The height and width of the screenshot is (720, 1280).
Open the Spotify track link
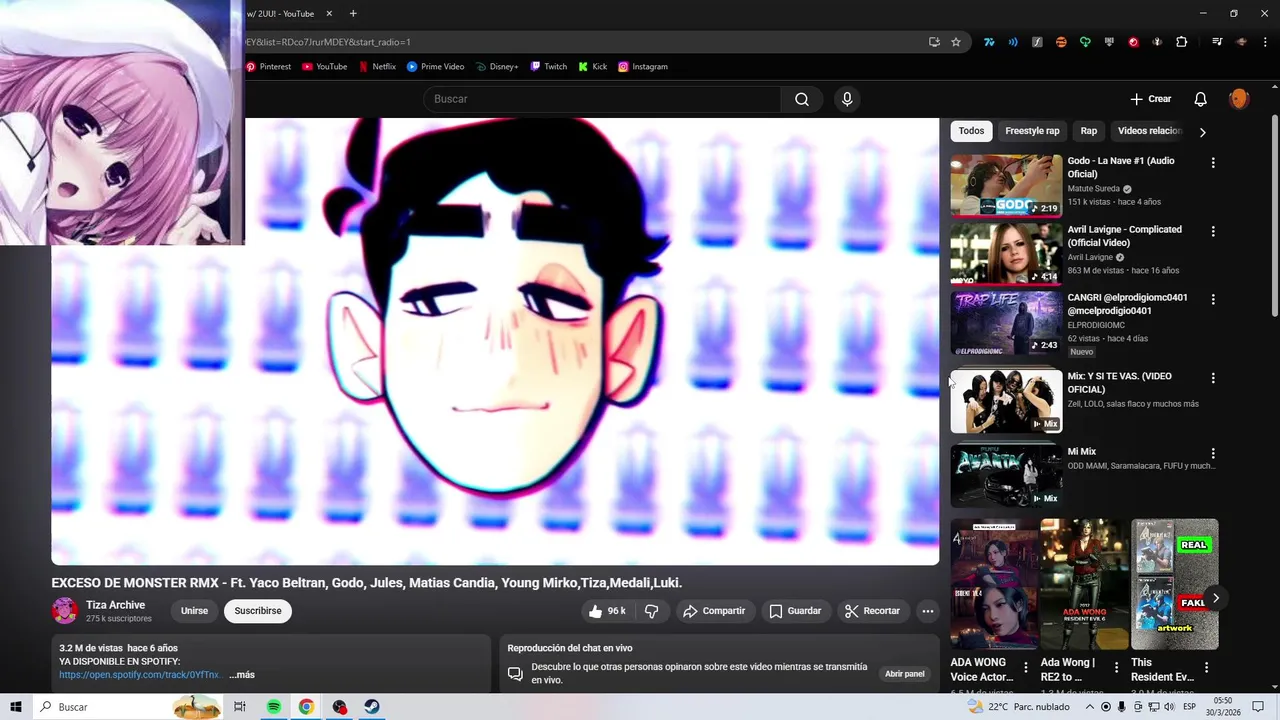tap(139, 675)
